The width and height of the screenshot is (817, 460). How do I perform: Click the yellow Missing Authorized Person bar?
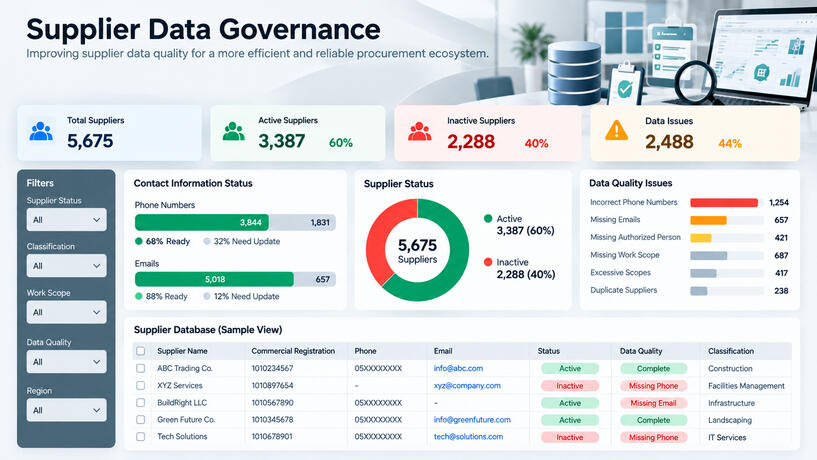(701, 238)
